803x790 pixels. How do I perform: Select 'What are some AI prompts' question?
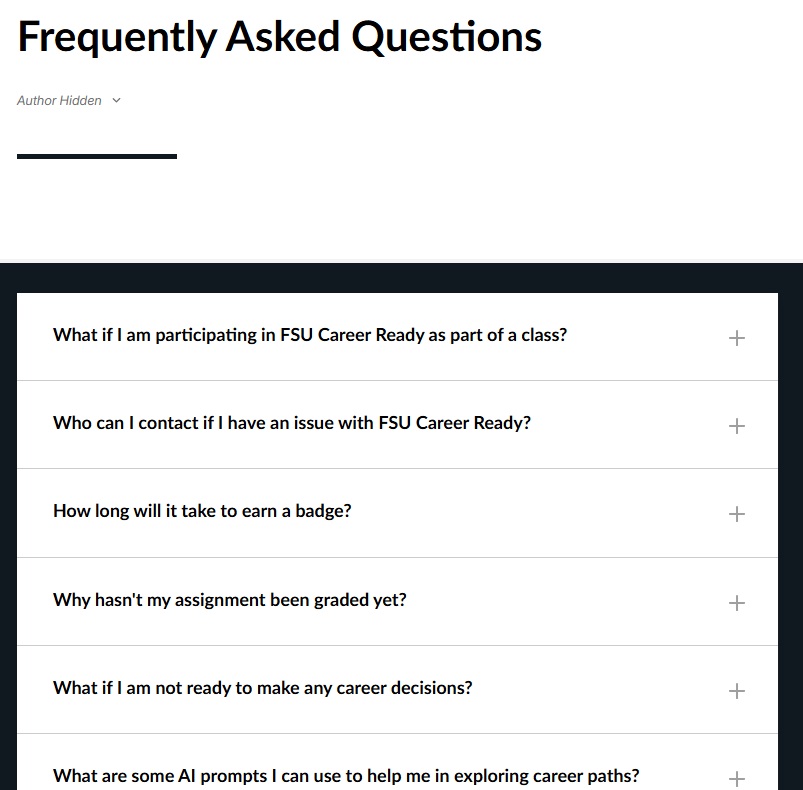(x=346, y=776)
